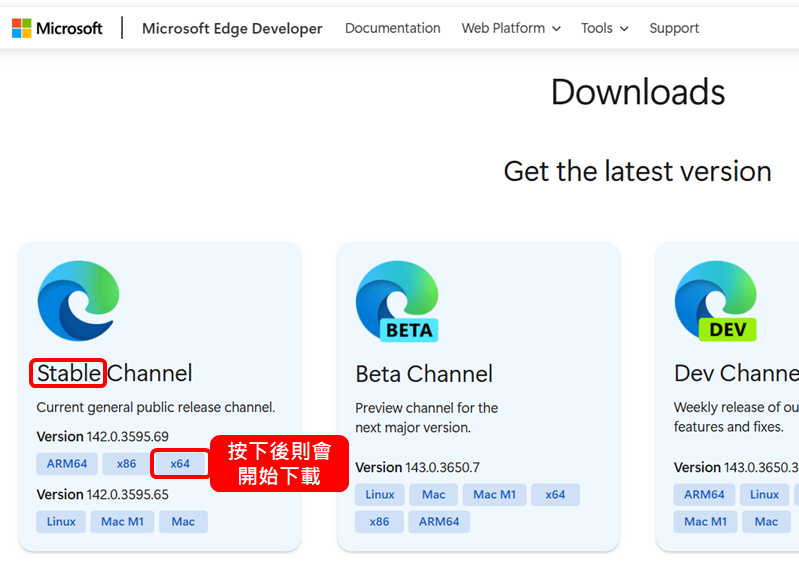Screen dimensions: 799x565
Task: Expand the Web Platform dropdown menu
Action: [x=510, y=28]
